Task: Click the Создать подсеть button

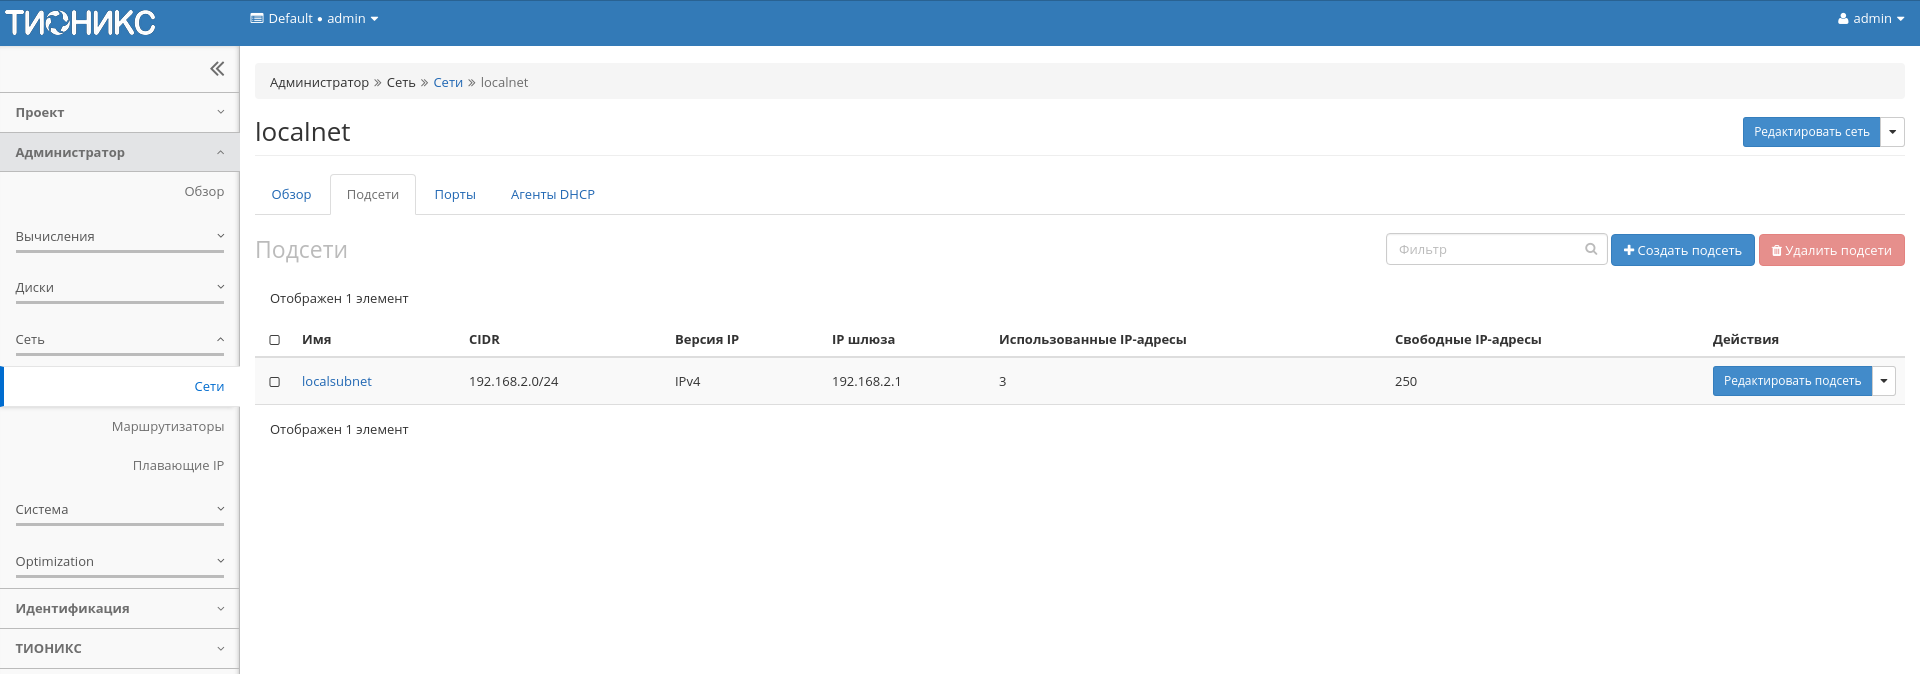Action: (x=1682, y=250)
